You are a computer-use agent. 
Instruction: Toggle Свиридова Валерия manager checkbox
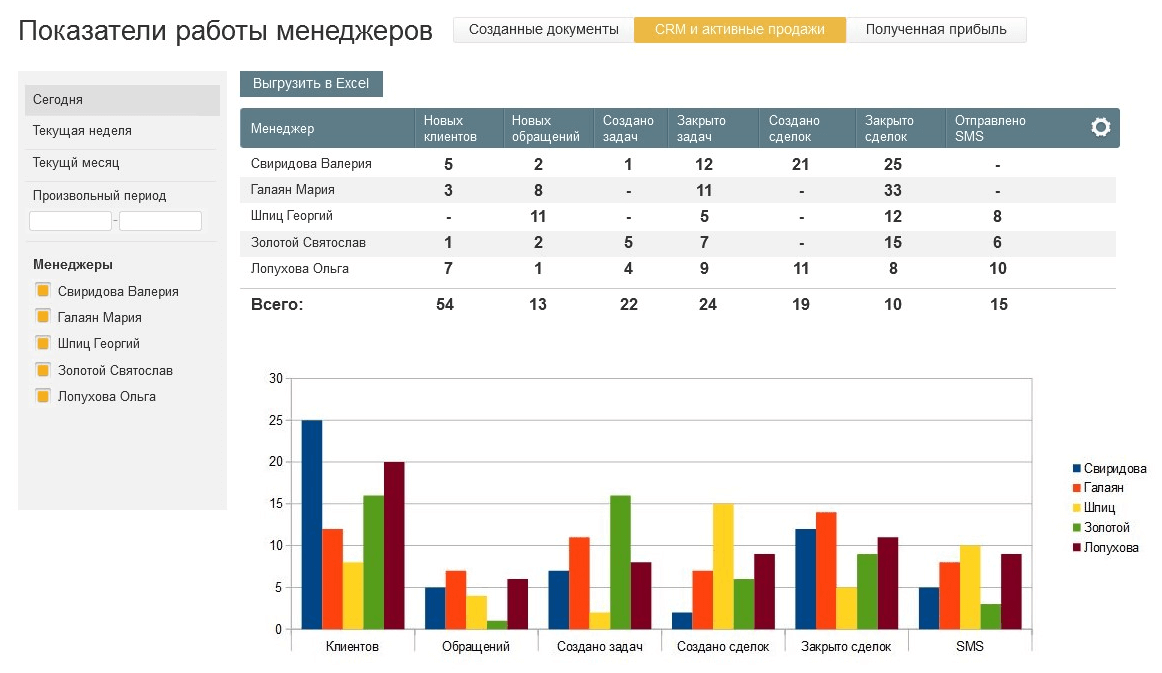tap(43, 291)
